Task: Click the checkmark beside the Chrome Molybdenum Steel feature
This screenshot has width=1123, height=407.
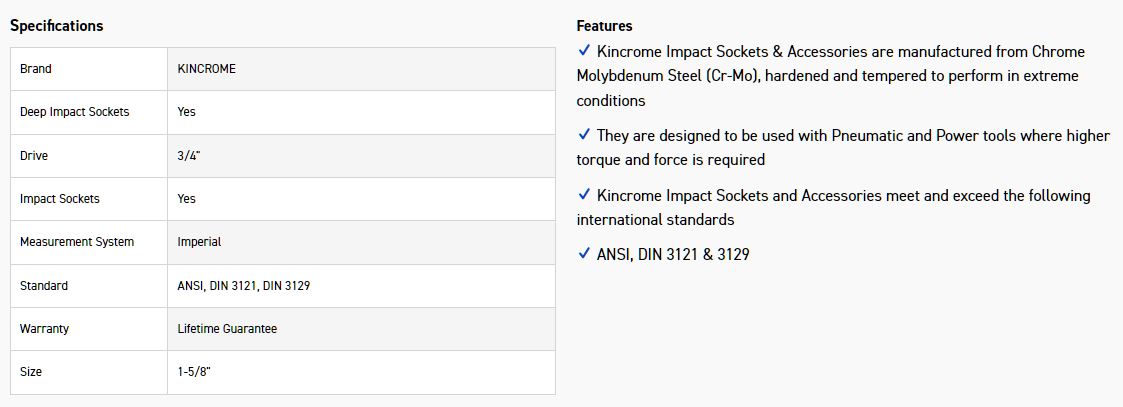Action: tap(584, 51)
